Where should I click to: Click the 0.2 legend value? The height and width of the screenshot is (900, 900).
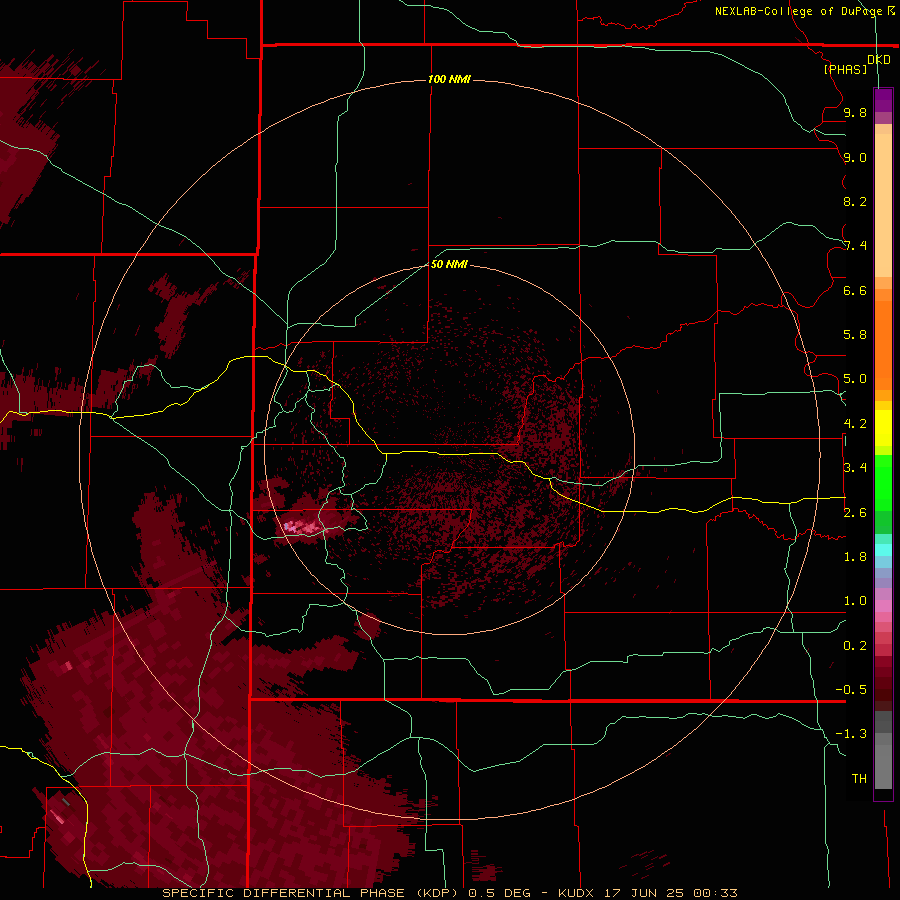coord(855,645)
